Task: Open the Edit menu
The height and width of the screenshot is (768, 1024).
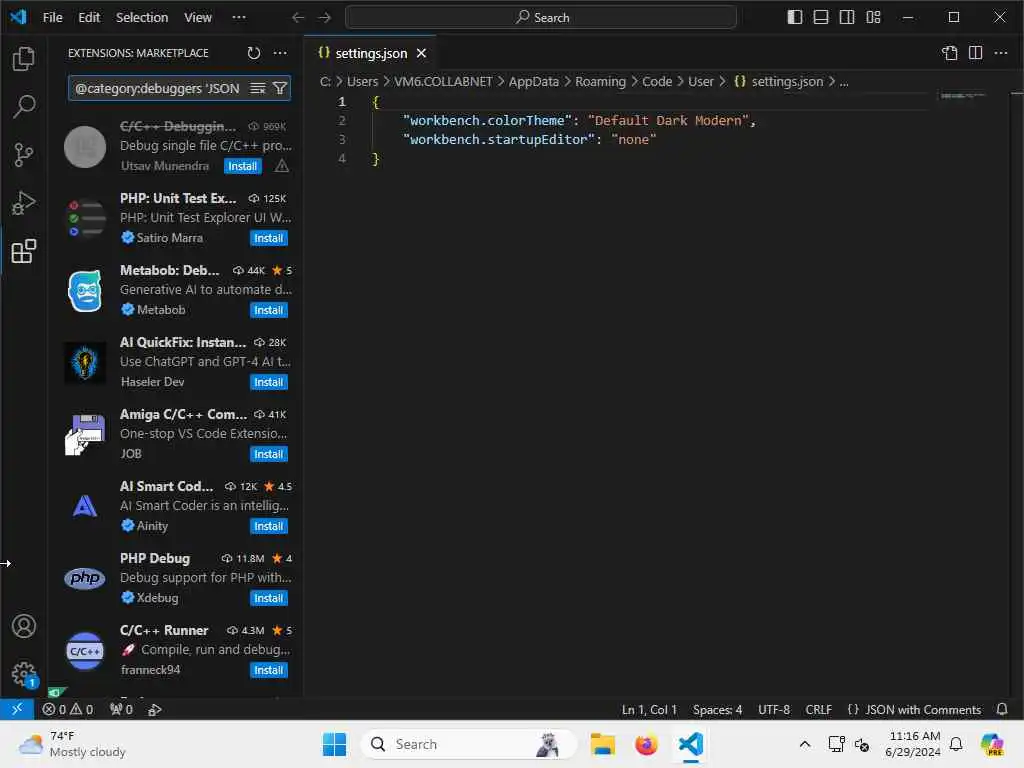Action: (89, 18)
